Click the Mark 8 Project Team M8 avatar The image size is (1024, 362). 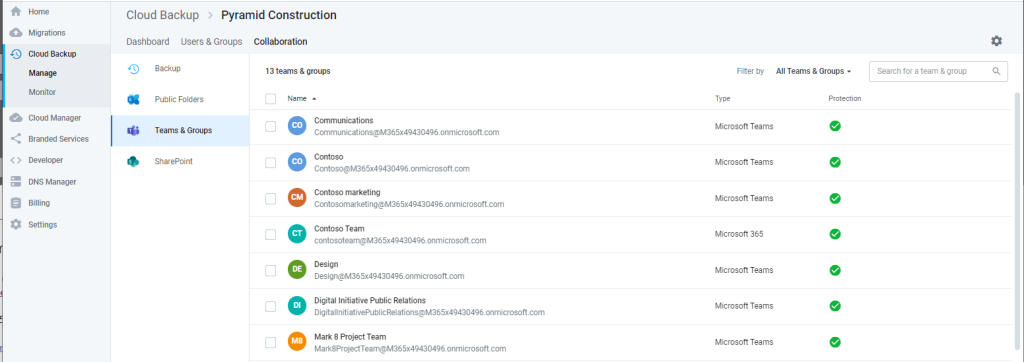coord(297,342)
